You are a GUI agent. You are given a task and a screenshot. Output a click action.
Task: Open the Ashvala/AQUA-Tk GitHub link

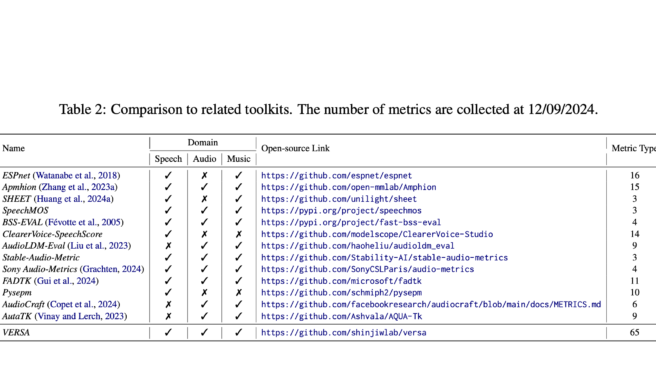tap(341, 316)
